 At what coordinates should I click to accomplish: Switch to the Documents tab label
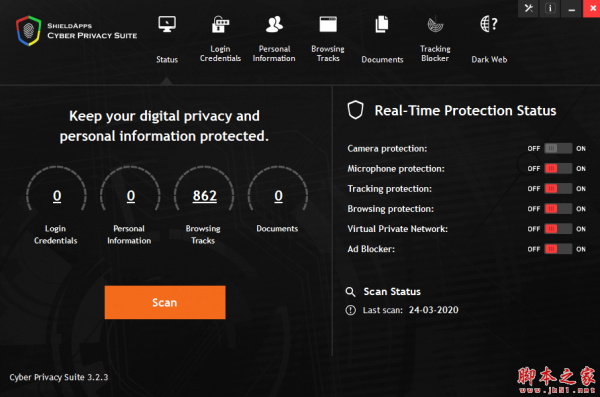(382, 60)
